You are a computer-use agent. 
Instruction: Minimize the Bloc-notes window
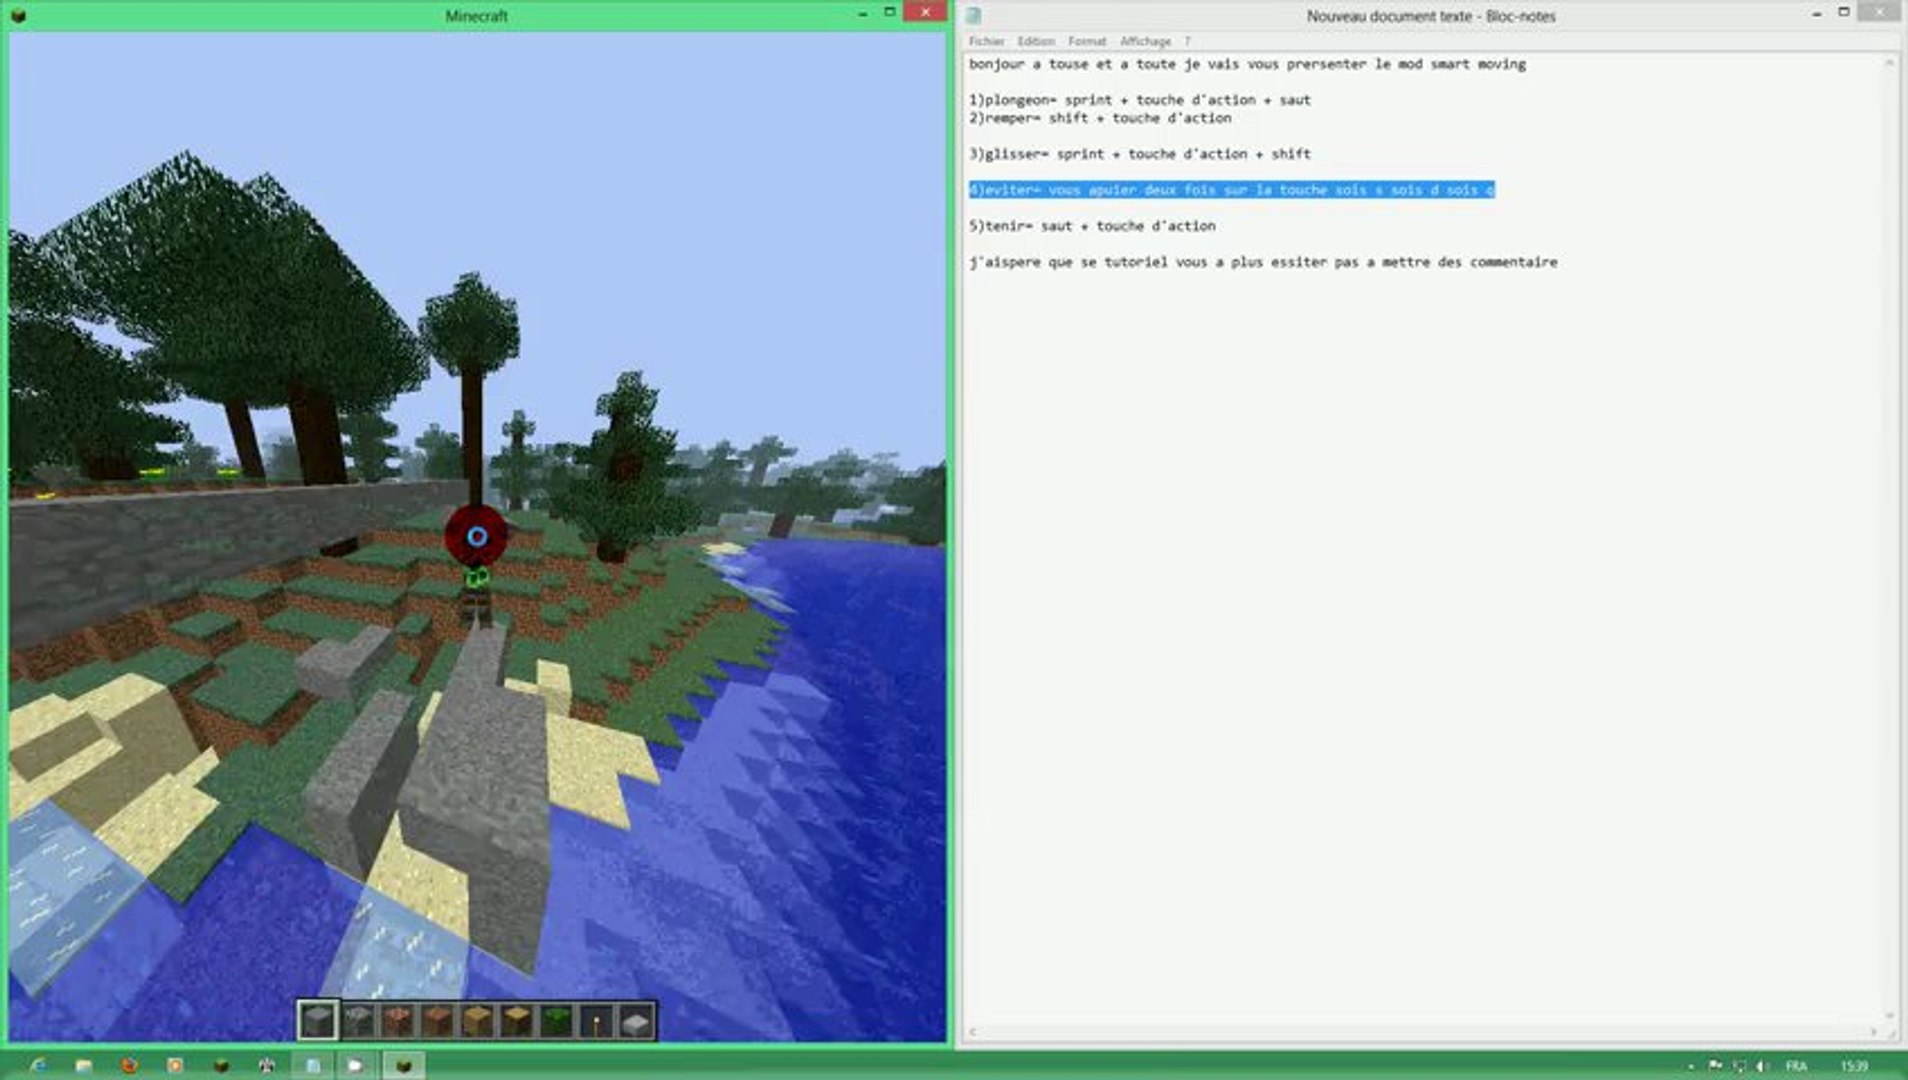coord(1816,13)
